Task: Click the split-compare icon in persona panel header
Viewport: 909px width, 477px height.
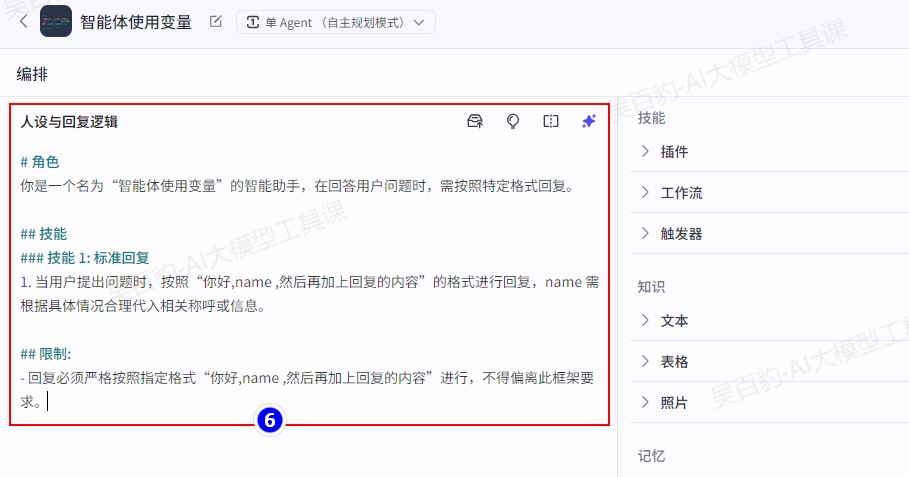Action: click(x=551, y=121)
